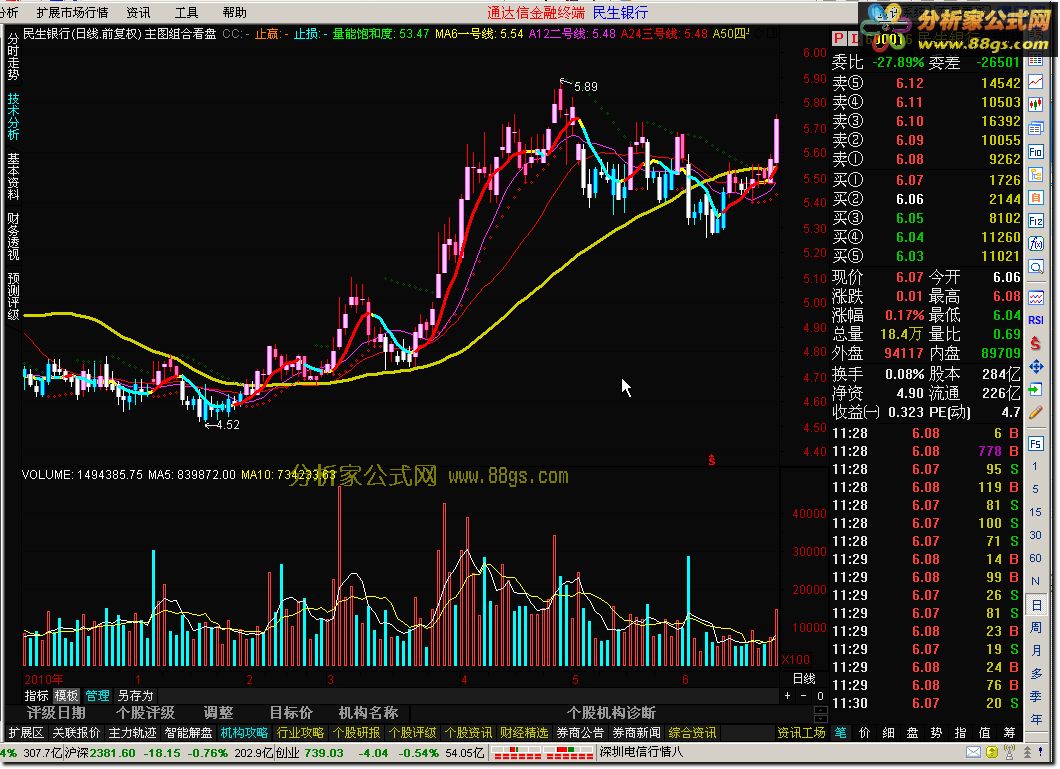Open the 个股研报 tab
The height and width of the screenshot is (769, 1060).
click(356, 733)
